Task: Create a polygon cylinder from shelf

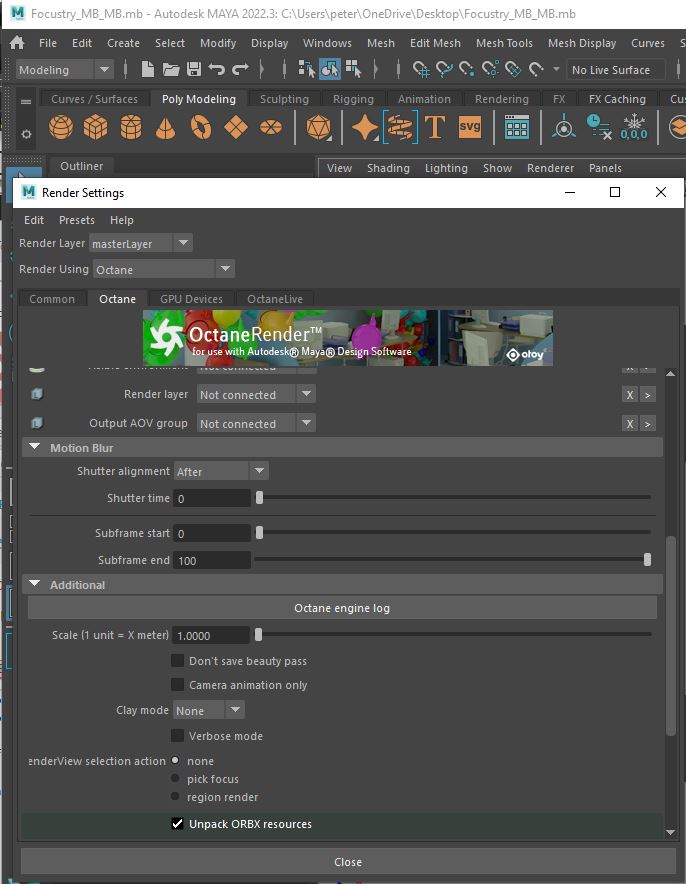Action: pos(131,127)
